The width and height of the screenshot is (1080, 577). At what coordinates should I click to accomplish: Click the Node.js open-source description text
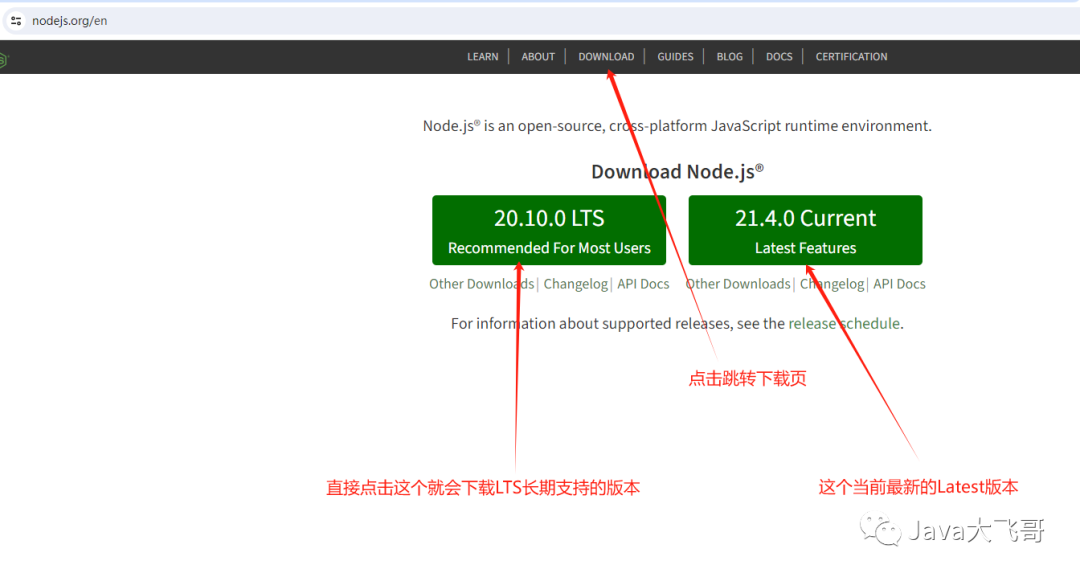677,126
